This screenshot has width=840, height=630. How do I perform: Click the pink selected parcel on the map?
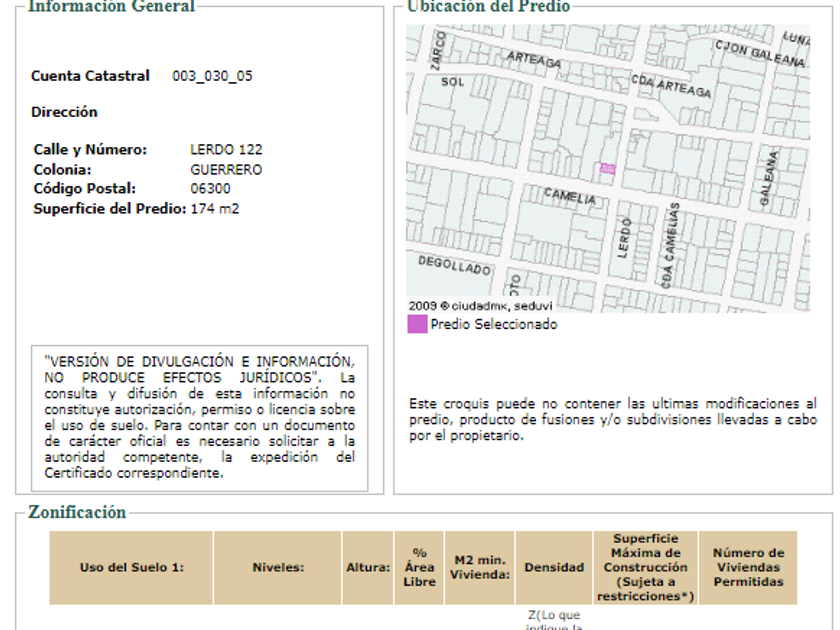pos(607,170)
